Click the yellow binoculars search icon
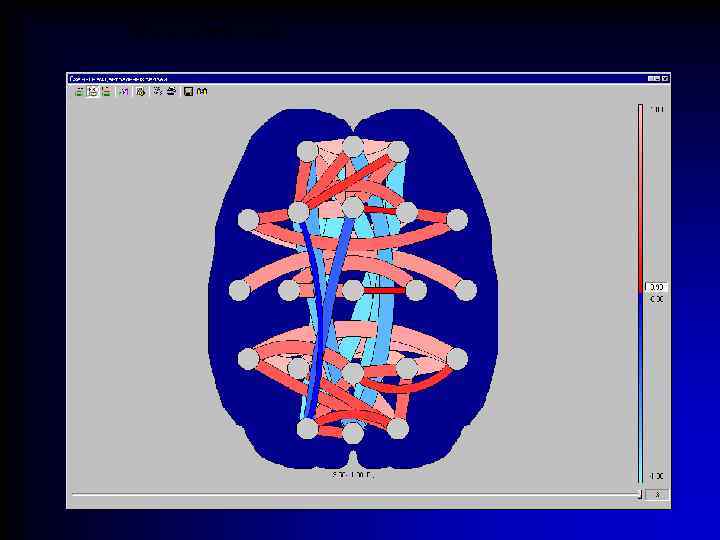 202,91
